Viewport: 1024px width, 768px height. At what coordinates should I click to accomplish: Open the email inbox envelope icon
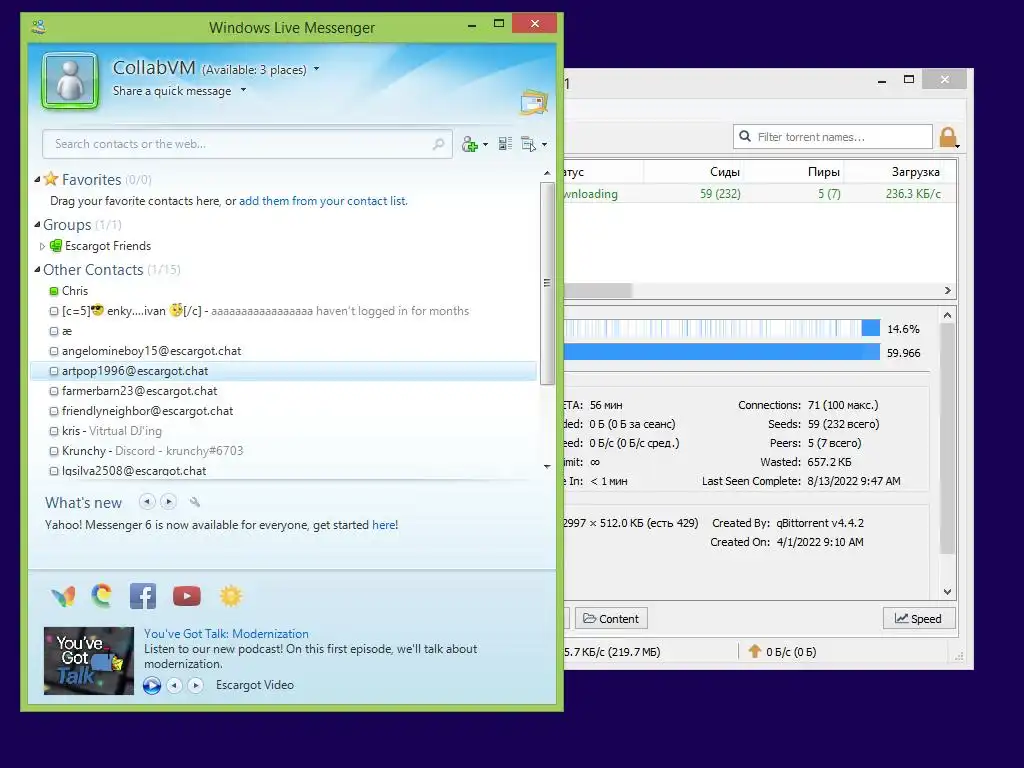click(534, 103)
